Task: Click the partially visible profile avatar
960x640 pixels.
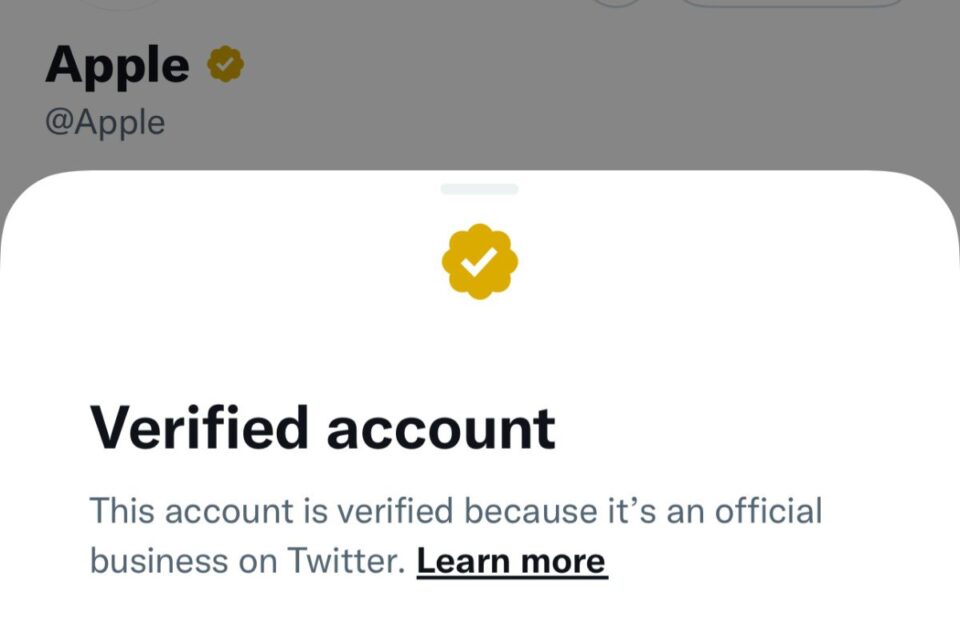Action: point(119,4)
